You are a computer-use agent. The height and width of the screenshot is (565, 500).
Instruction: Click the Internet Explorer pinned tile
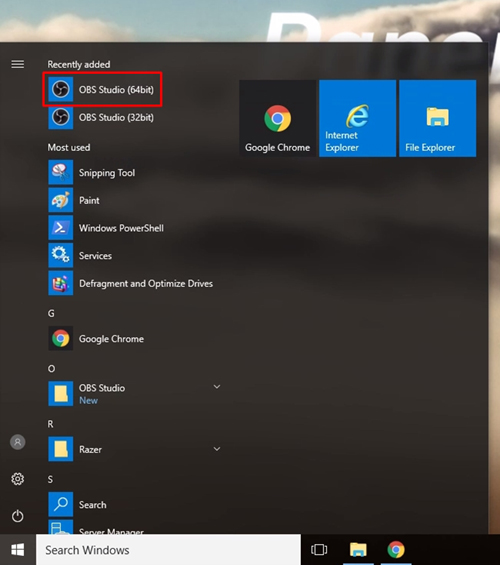(x=357, y=118)
